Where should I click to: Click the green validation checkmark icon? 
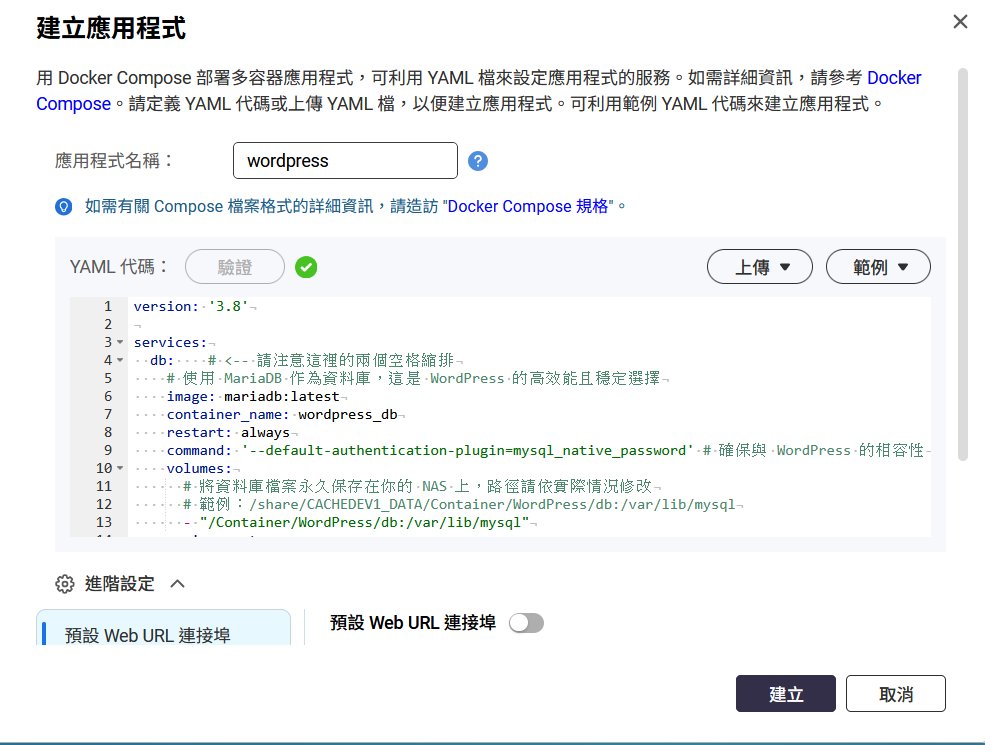coord(306,267)
